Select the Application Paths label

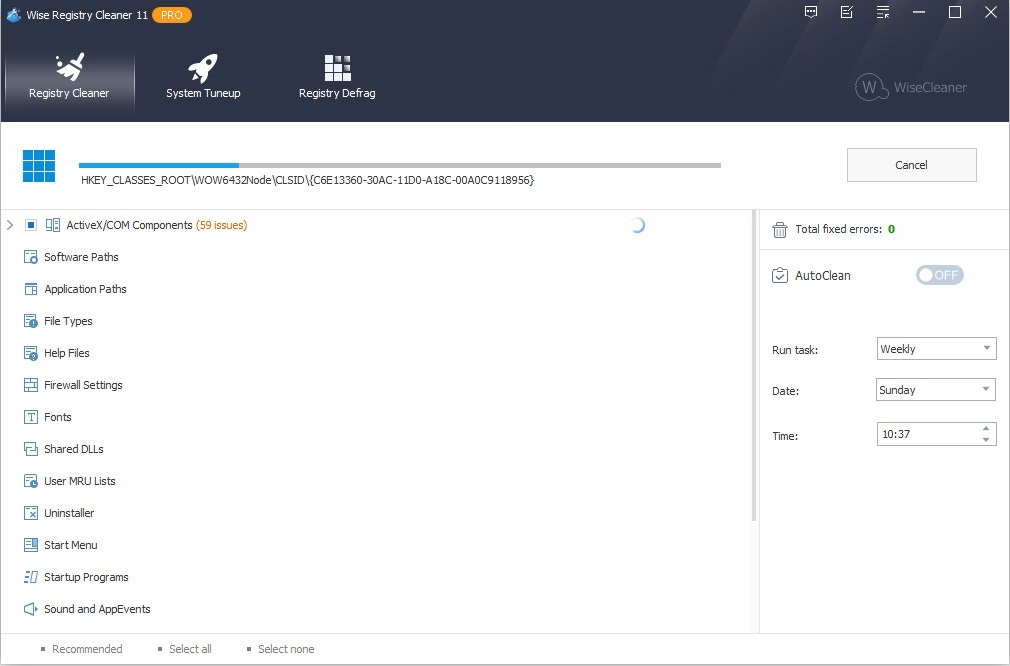point(85,289)
